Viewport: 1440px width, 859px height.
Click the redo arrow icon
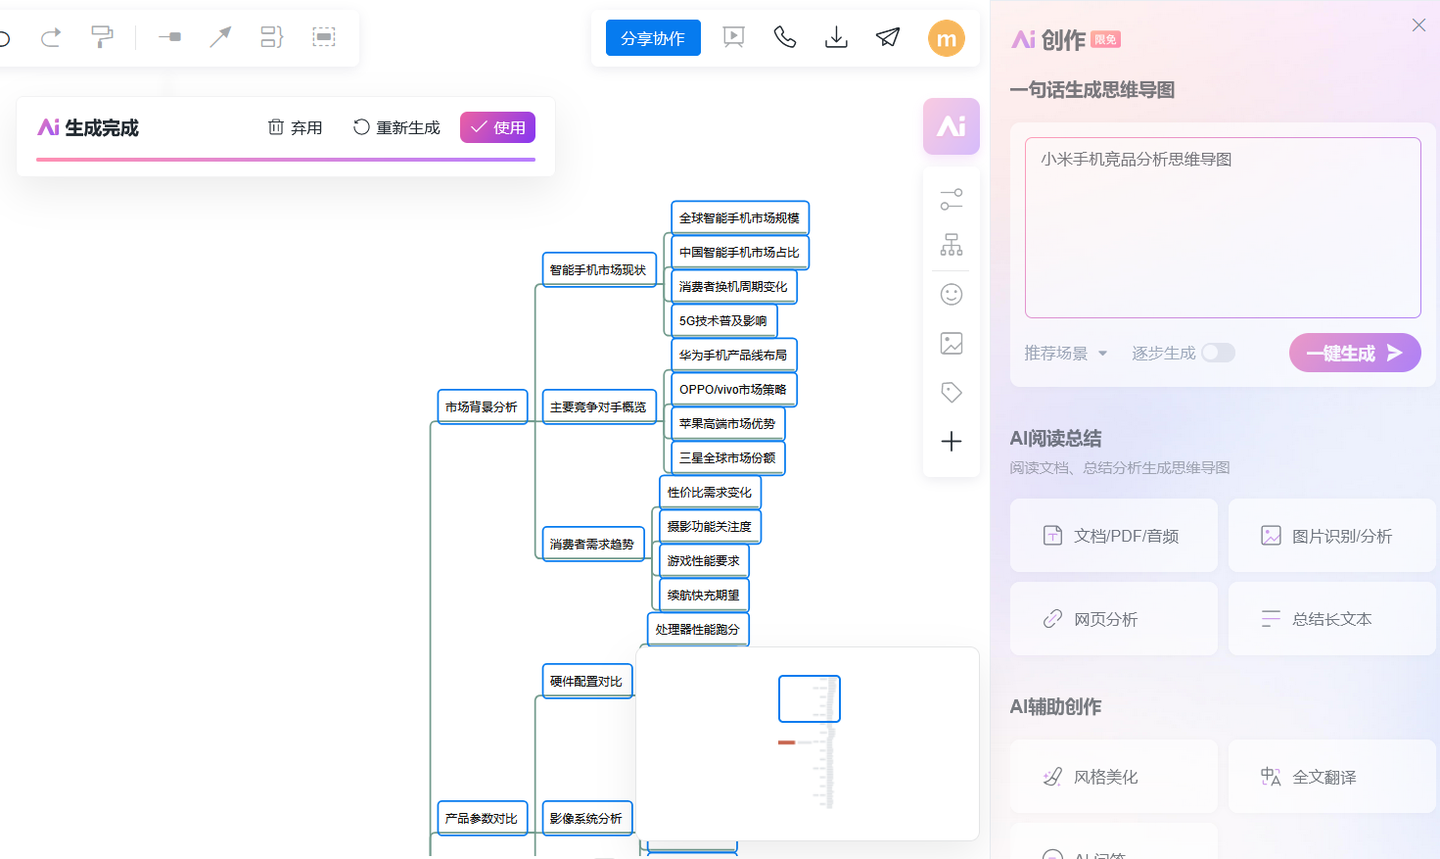[x=51, y=38]
